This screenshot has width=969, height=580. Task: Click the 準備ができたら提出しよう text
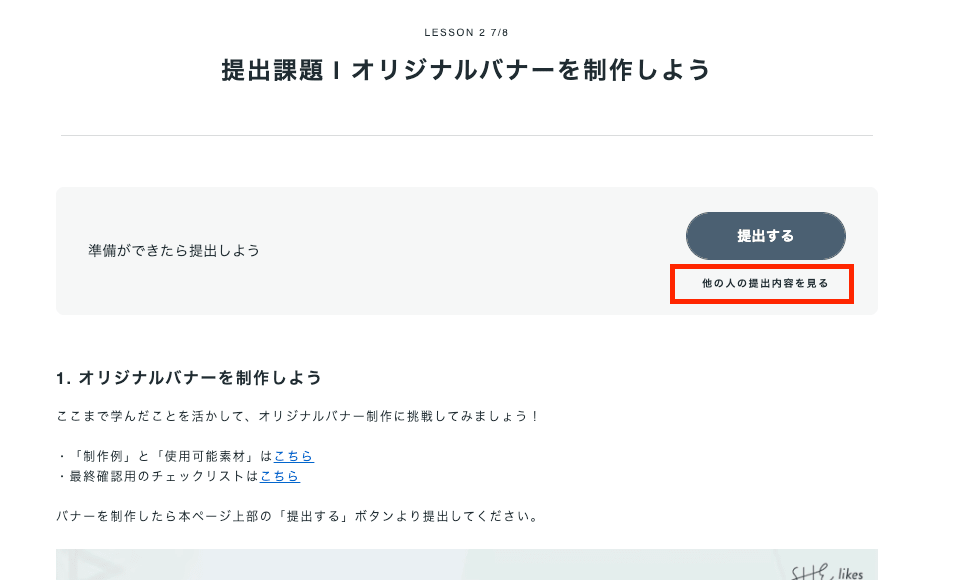point(174,250)
